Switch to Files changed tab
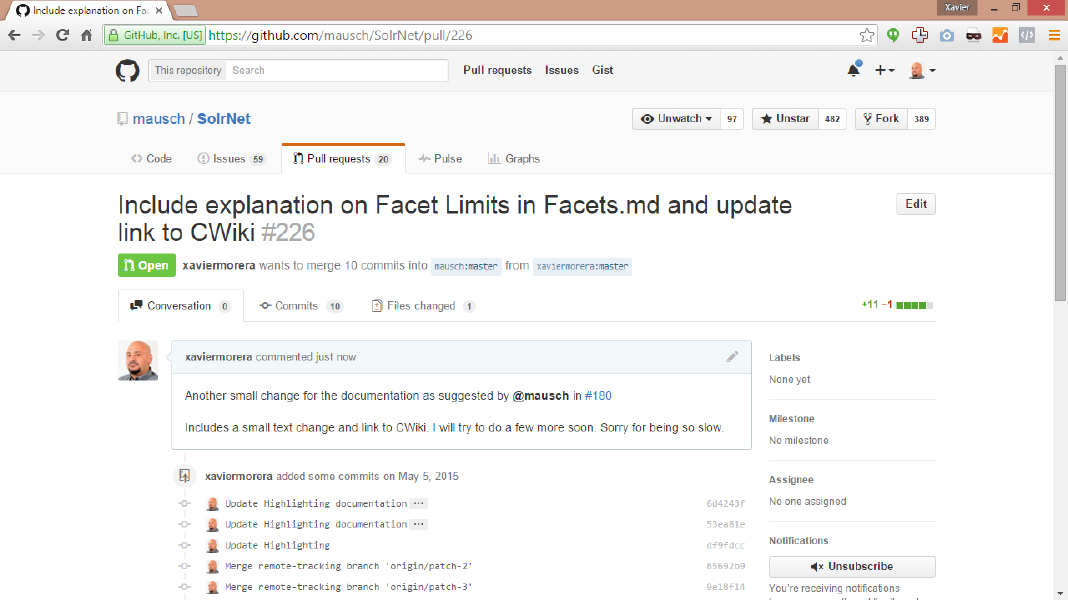 pos(423,306)
